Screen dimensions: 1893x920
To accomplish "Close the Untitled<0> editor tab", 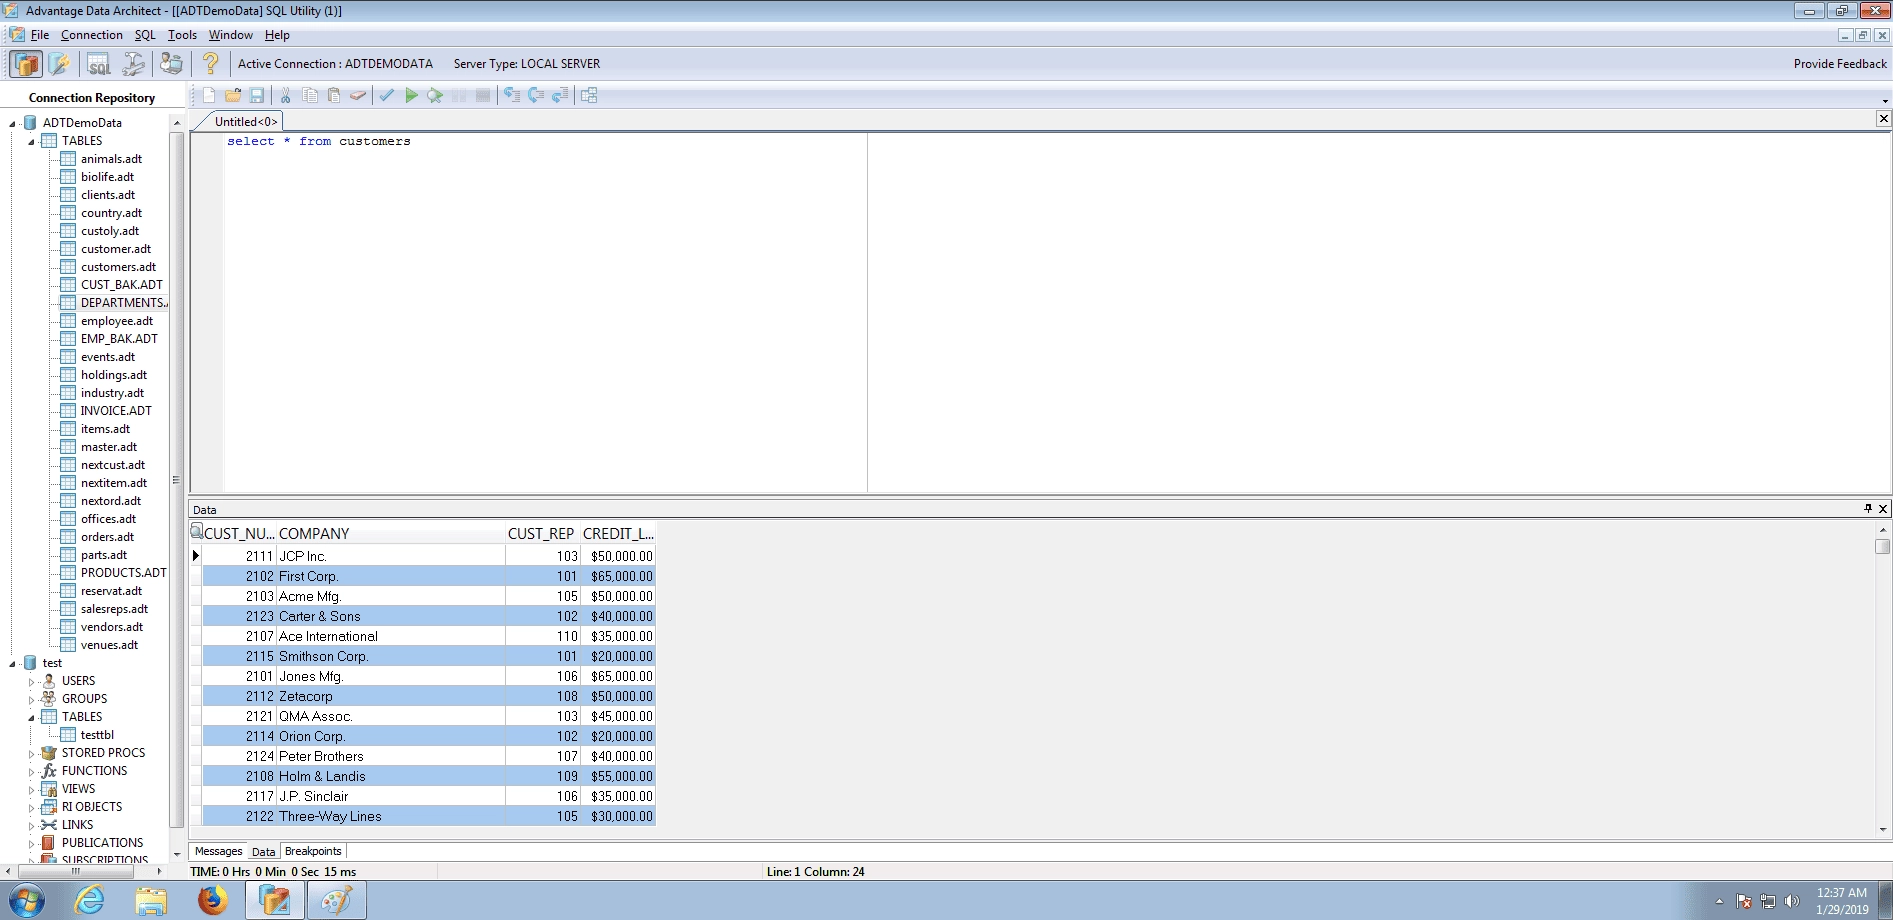I will 1884,119.
